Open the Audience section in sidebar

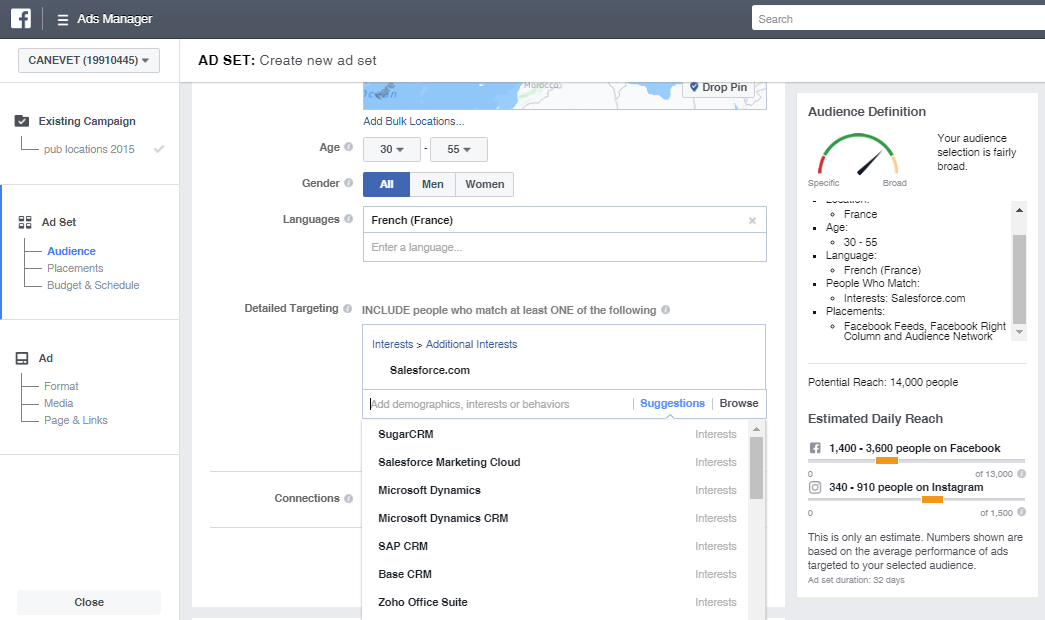tap(71, 251)
